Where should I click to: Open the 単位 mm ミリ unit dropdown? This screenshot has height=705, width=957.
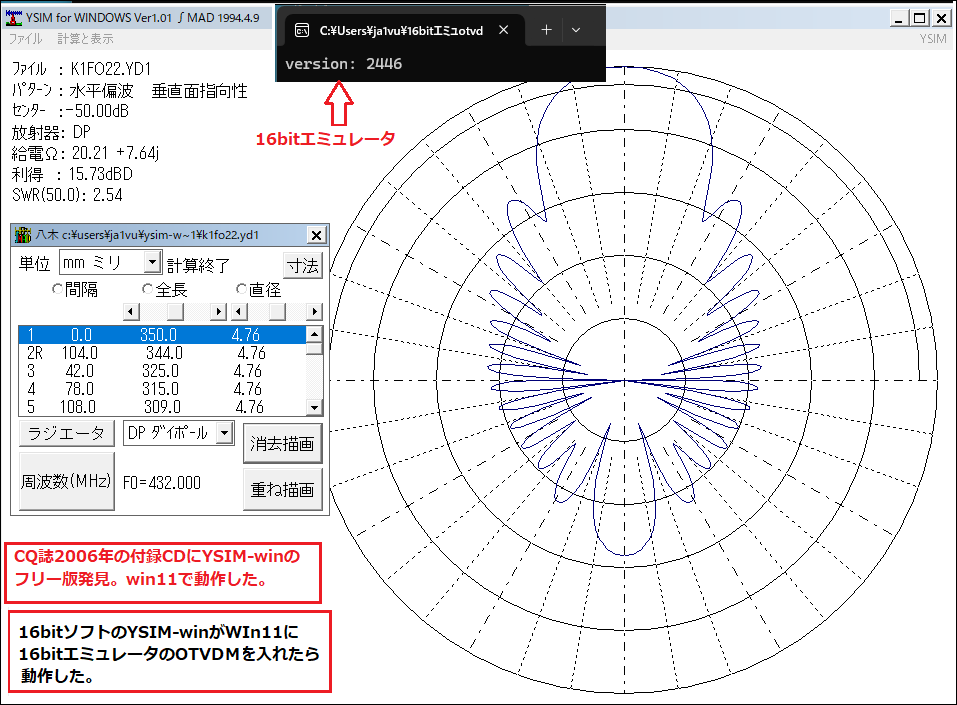point(153,262)
